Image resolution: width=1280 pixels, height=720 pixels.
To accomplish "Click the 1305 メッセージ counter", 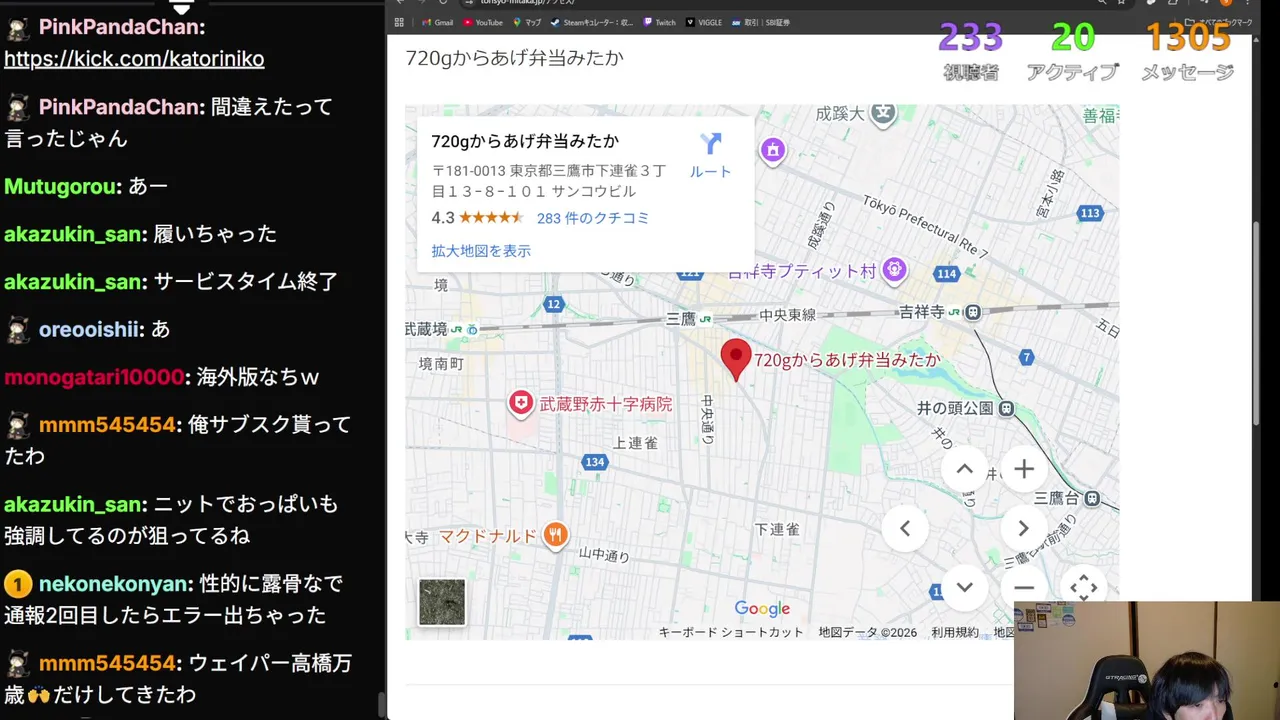I will (x=1187, y=52).
